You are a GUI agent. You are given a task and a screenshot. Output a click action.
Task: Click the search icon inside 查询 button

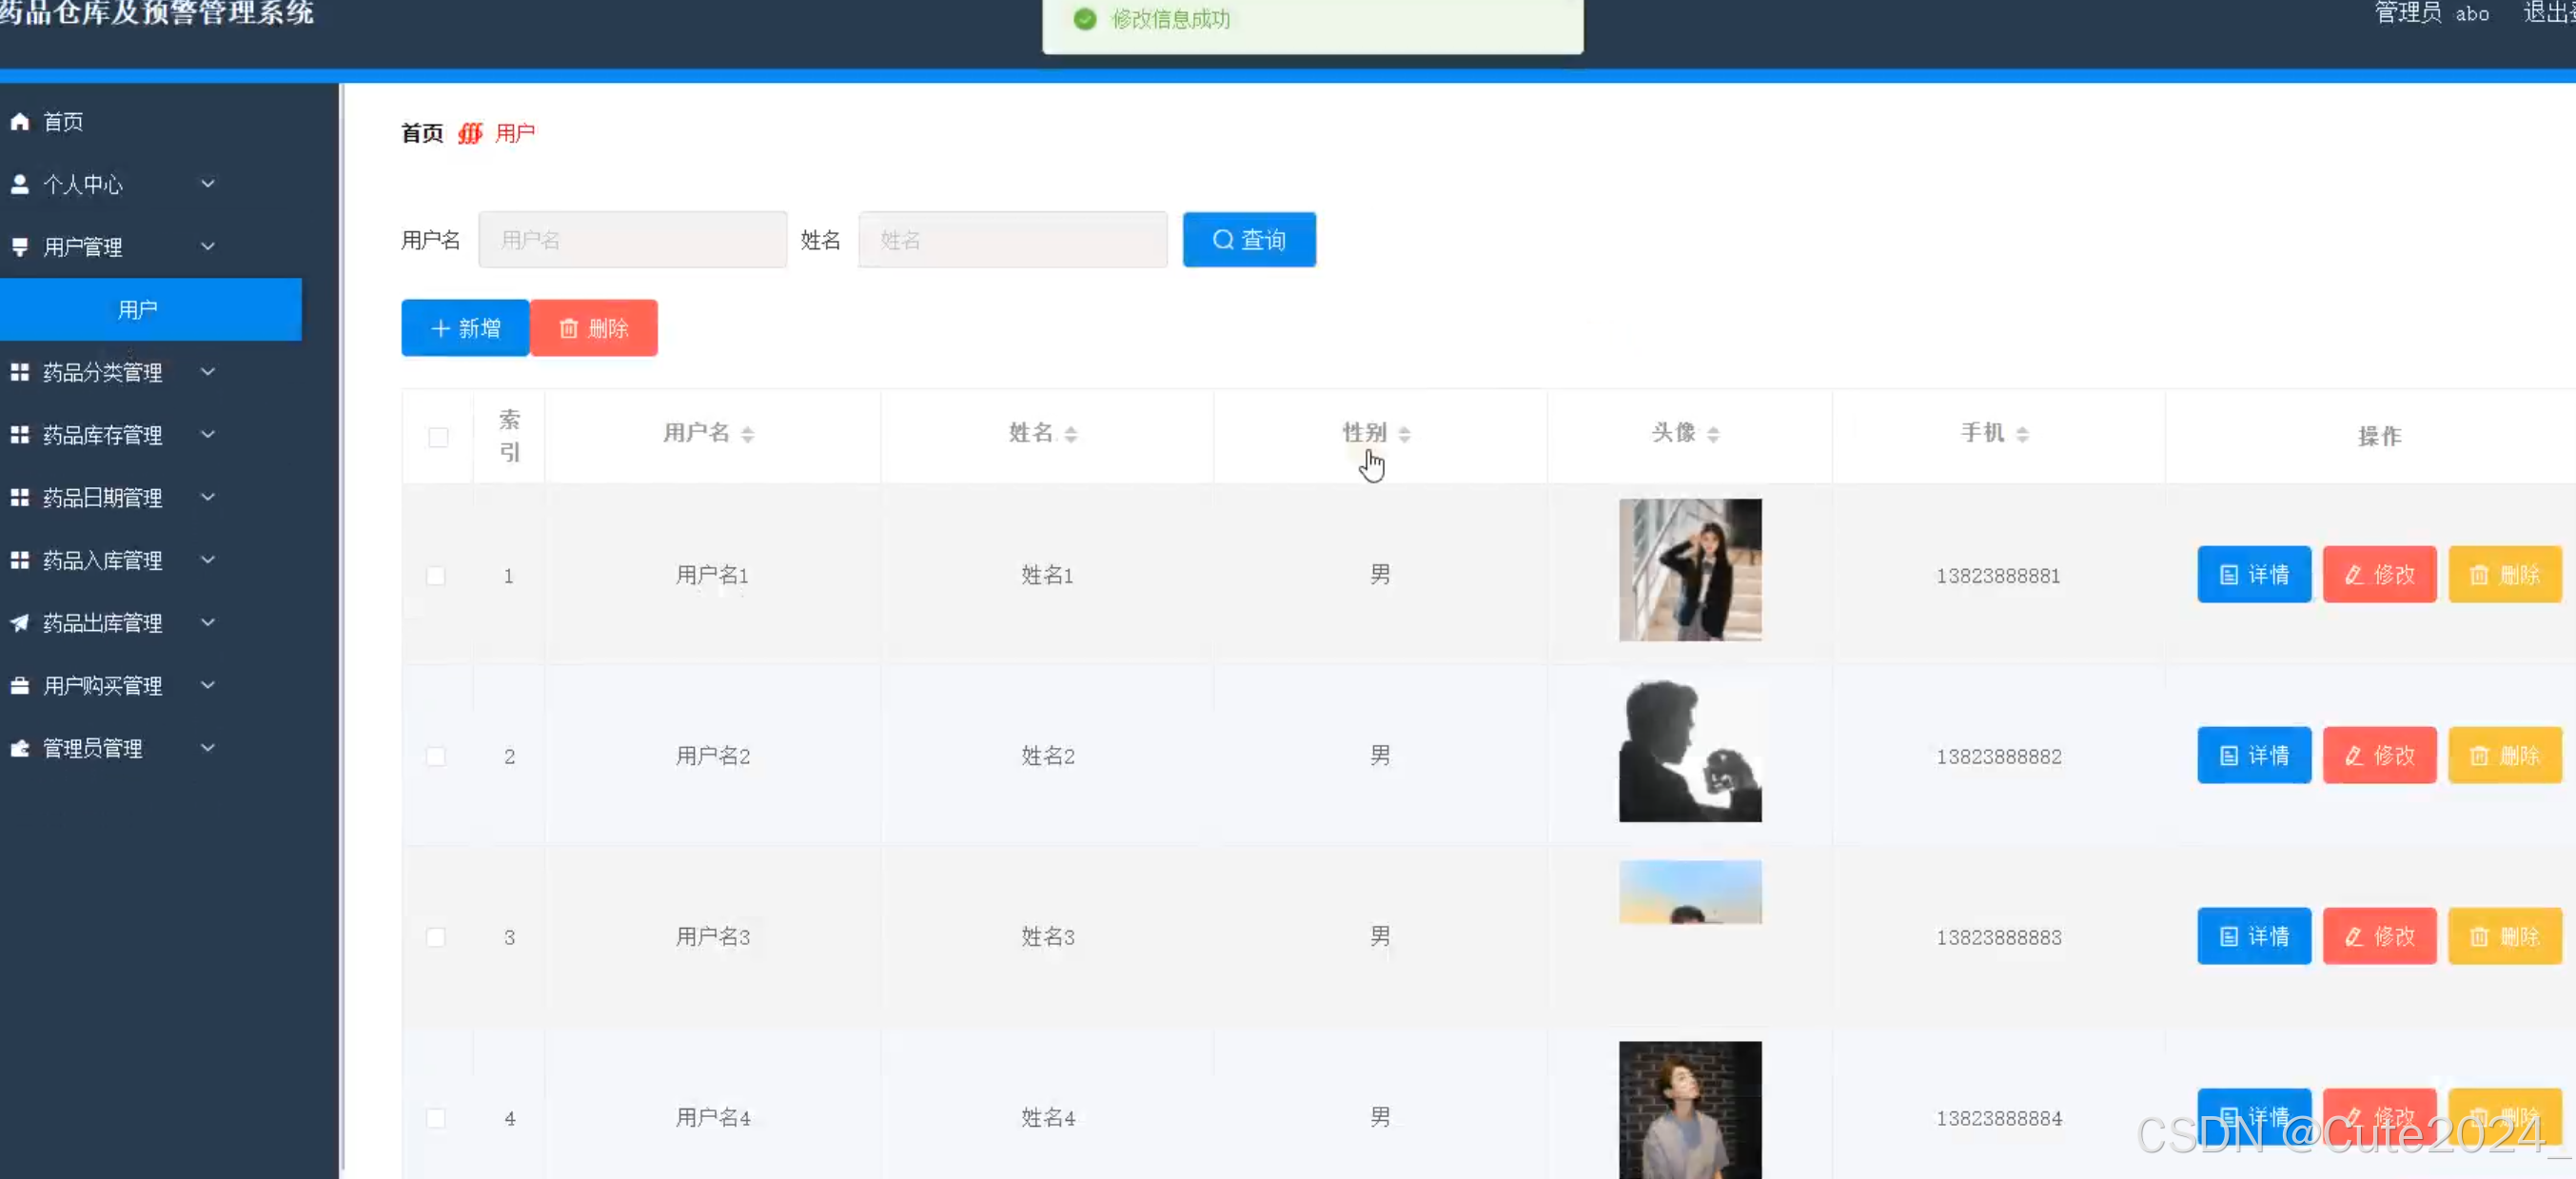click(1223, 239)
